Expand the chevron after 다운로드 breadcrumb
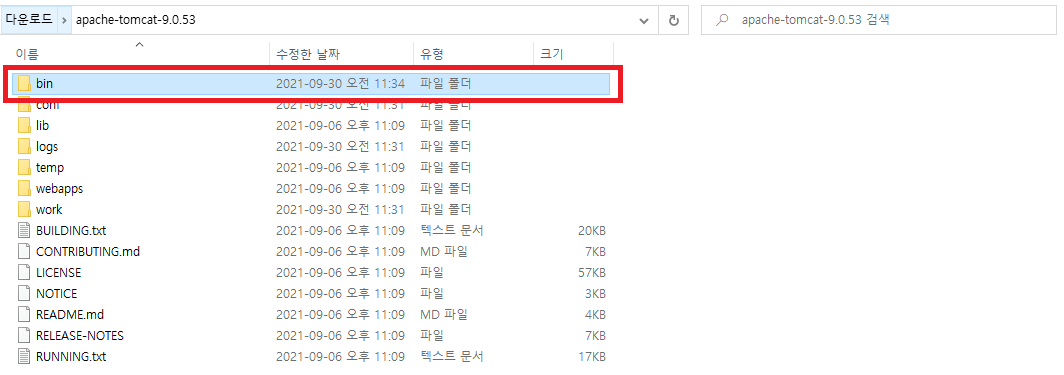Viewport: 1064px width, 375px height. pyautogui.click(x=64, y=20)
